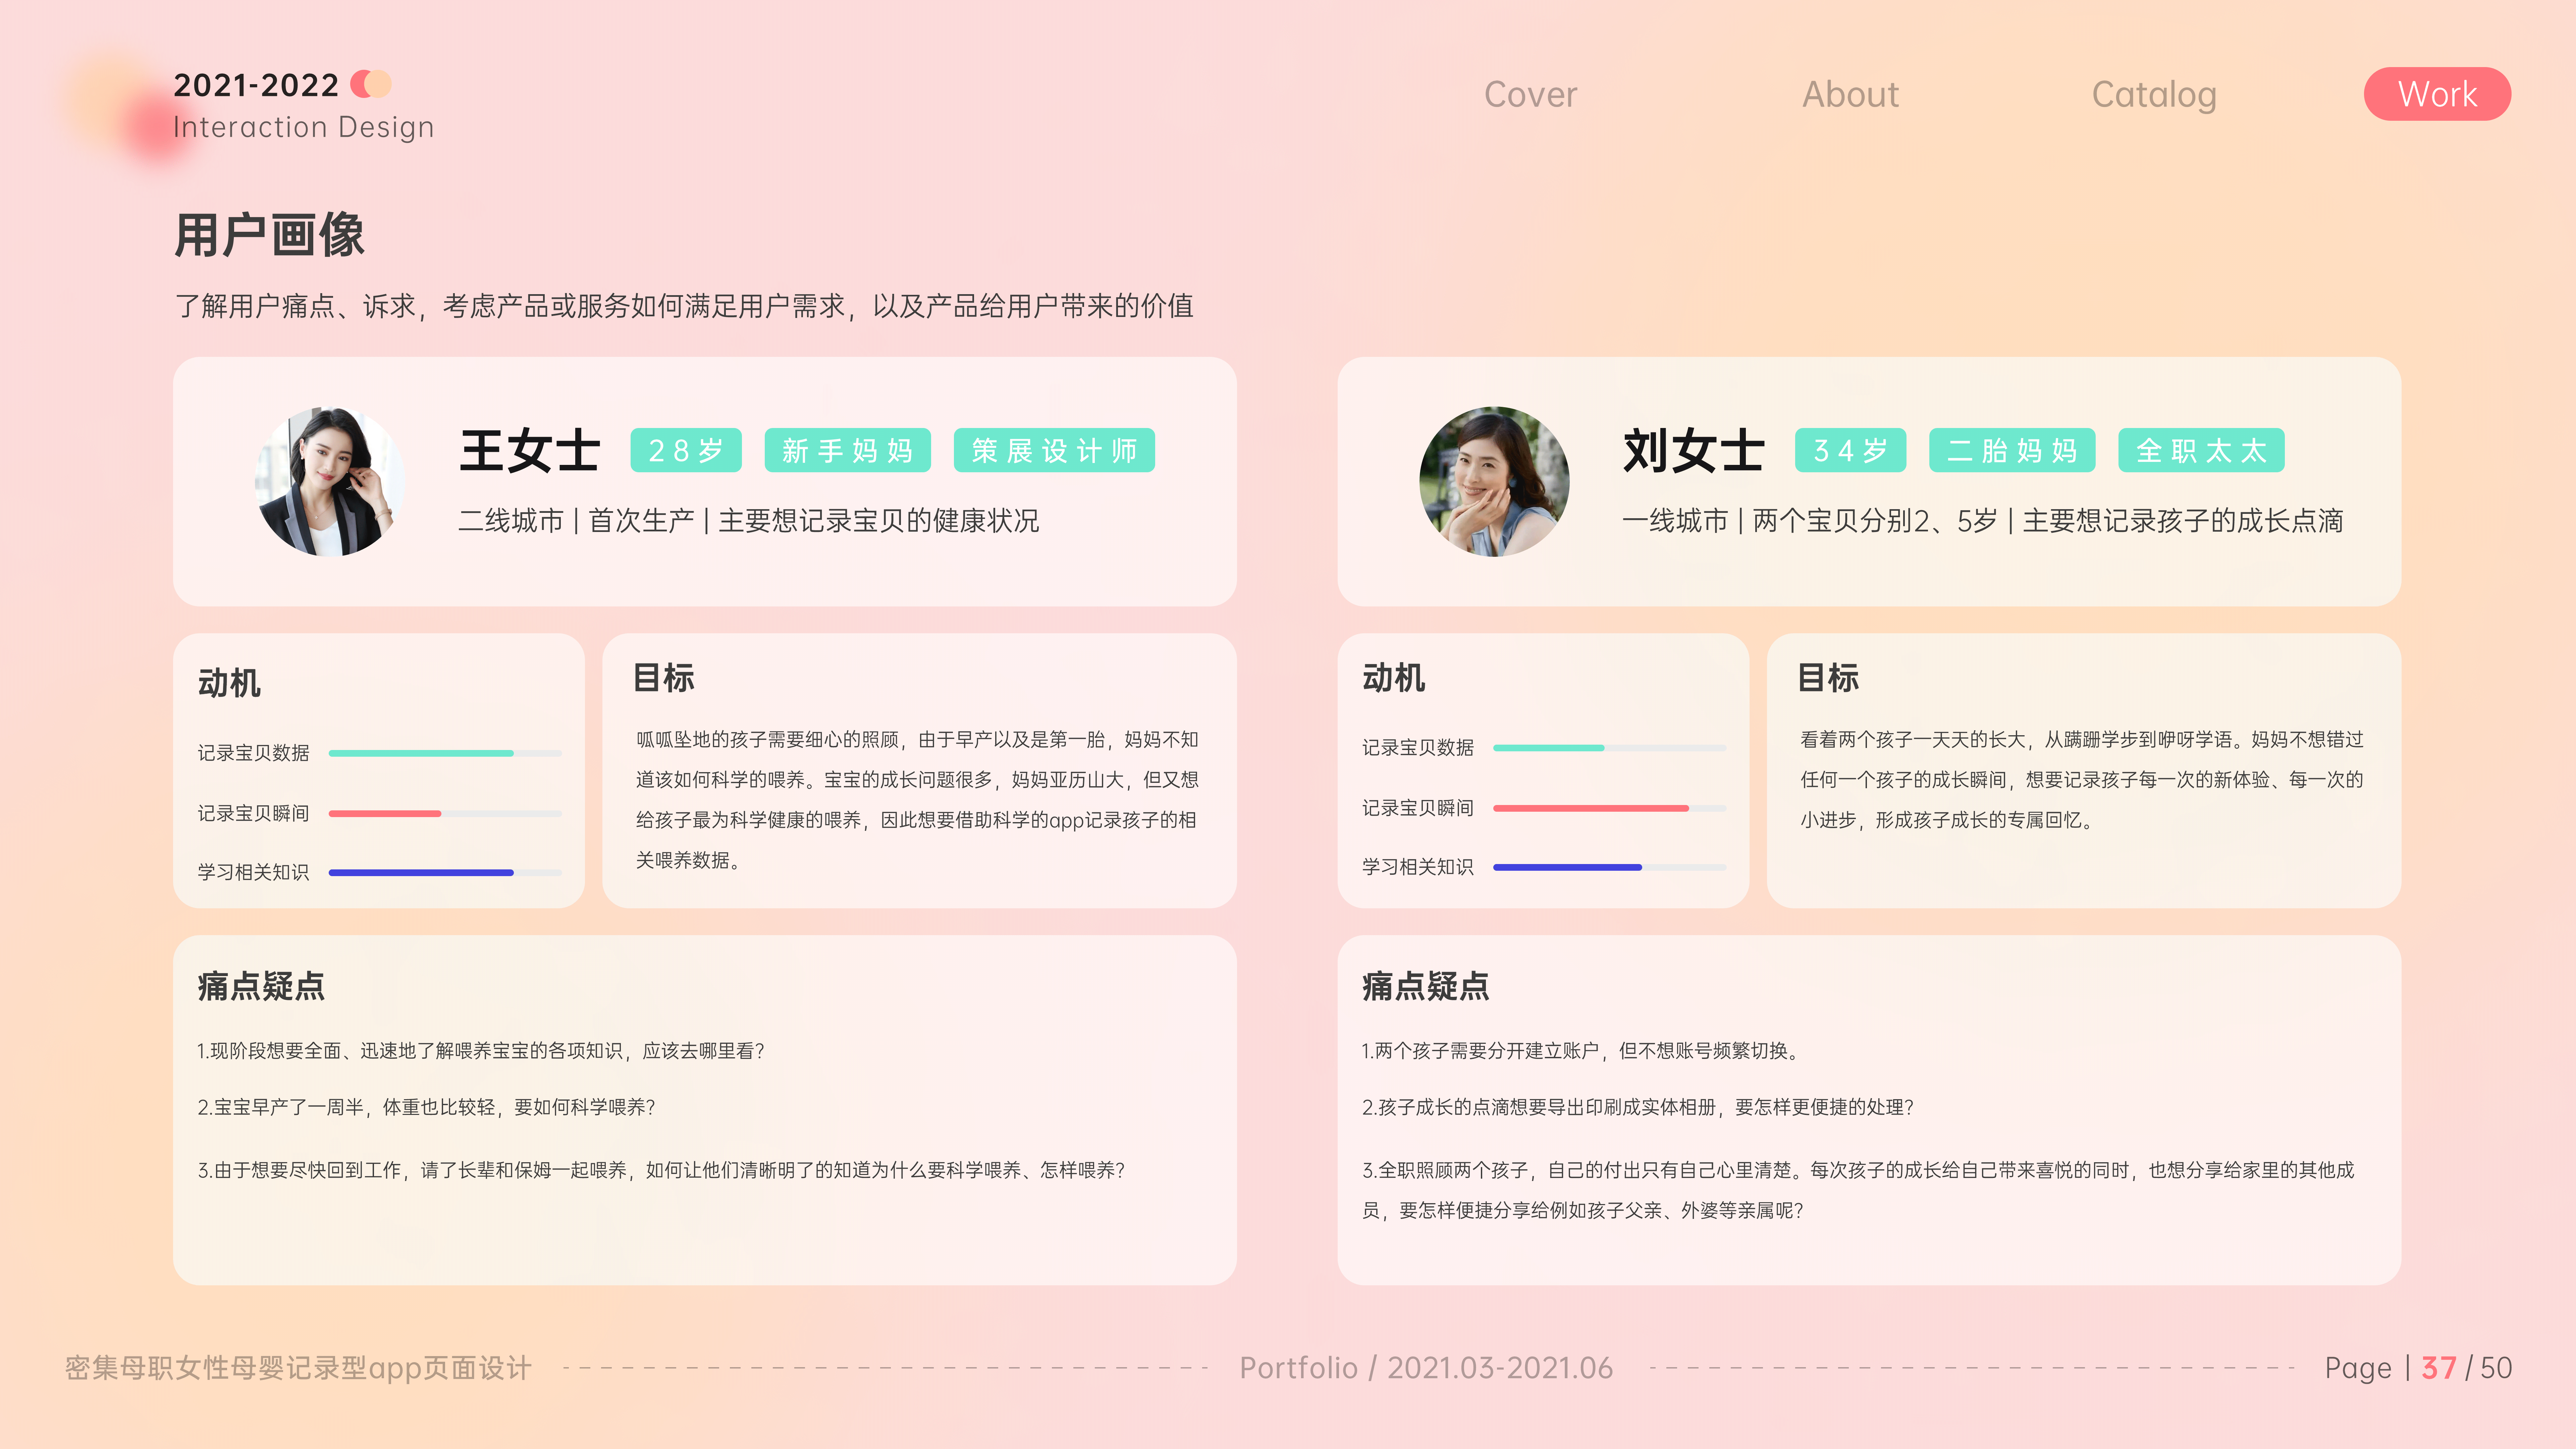
Task: Click pain point 3.由于想要尽快回到工作
Action: click(x=661, y=1170)
